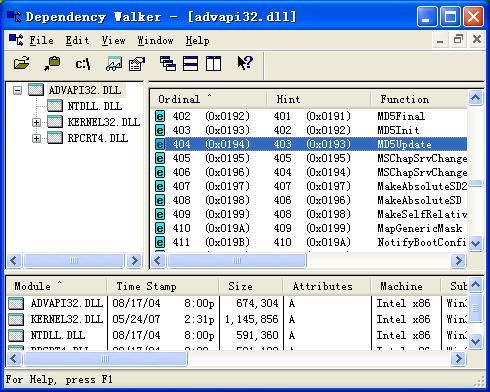This screenshot has width=490, height=392.
Task: Click exports list horizontal scrollbar left arrow
Action: pos(158,260)
